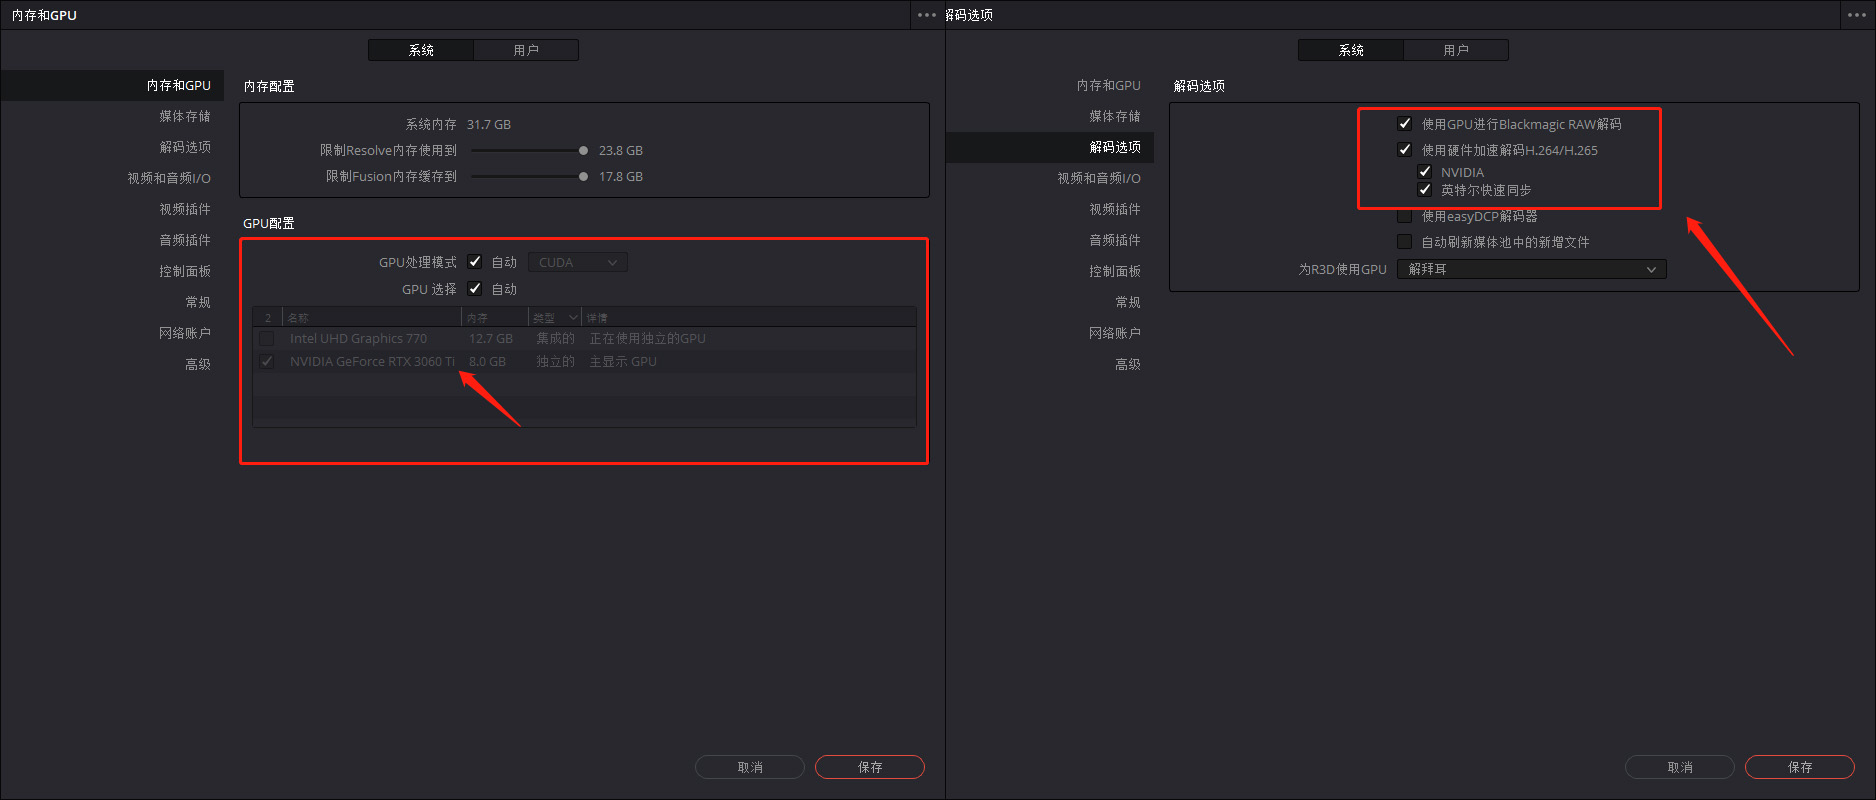Click the 主显示 GPU status cell

coord(623,362)
